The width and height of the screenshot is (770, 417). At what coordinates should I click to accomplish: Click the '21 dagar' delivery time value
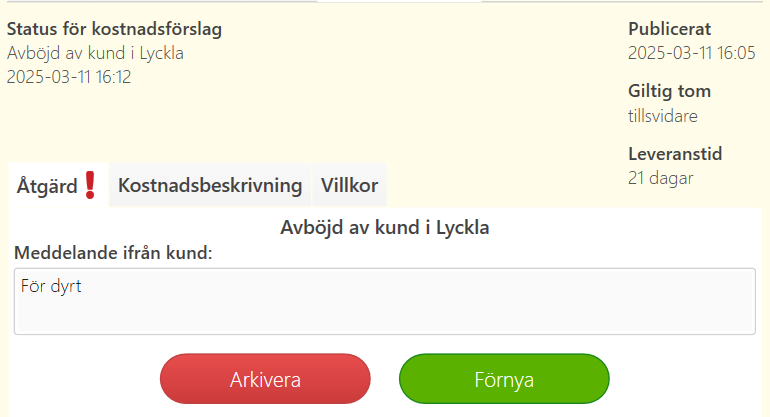click(660, 178)
